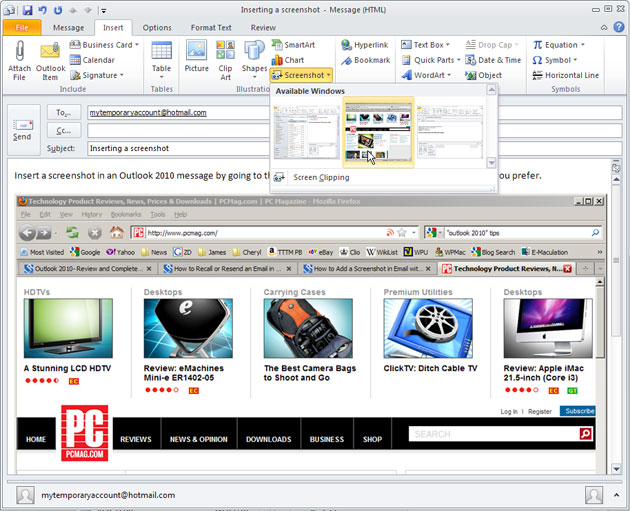Click the Attach File icon
Screen dimensions: 630x511
point(19,55)
